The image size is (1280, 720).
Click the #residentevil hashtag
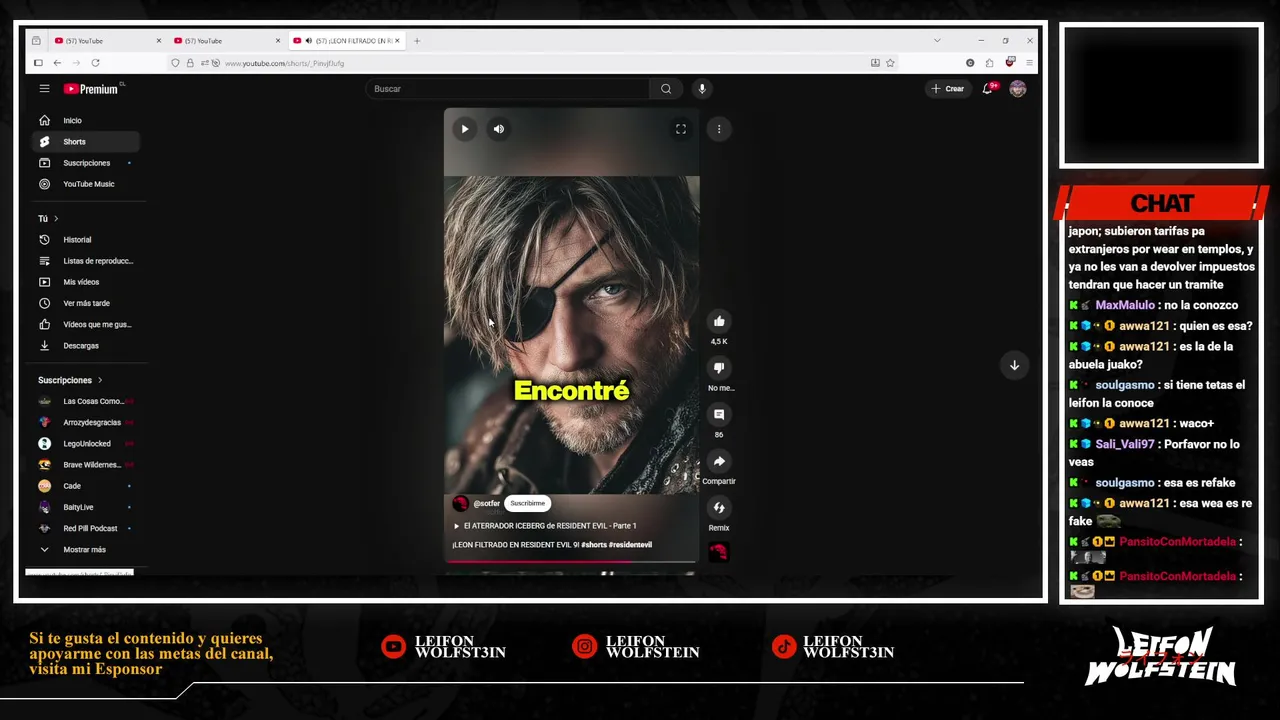(x=630, y=545)
